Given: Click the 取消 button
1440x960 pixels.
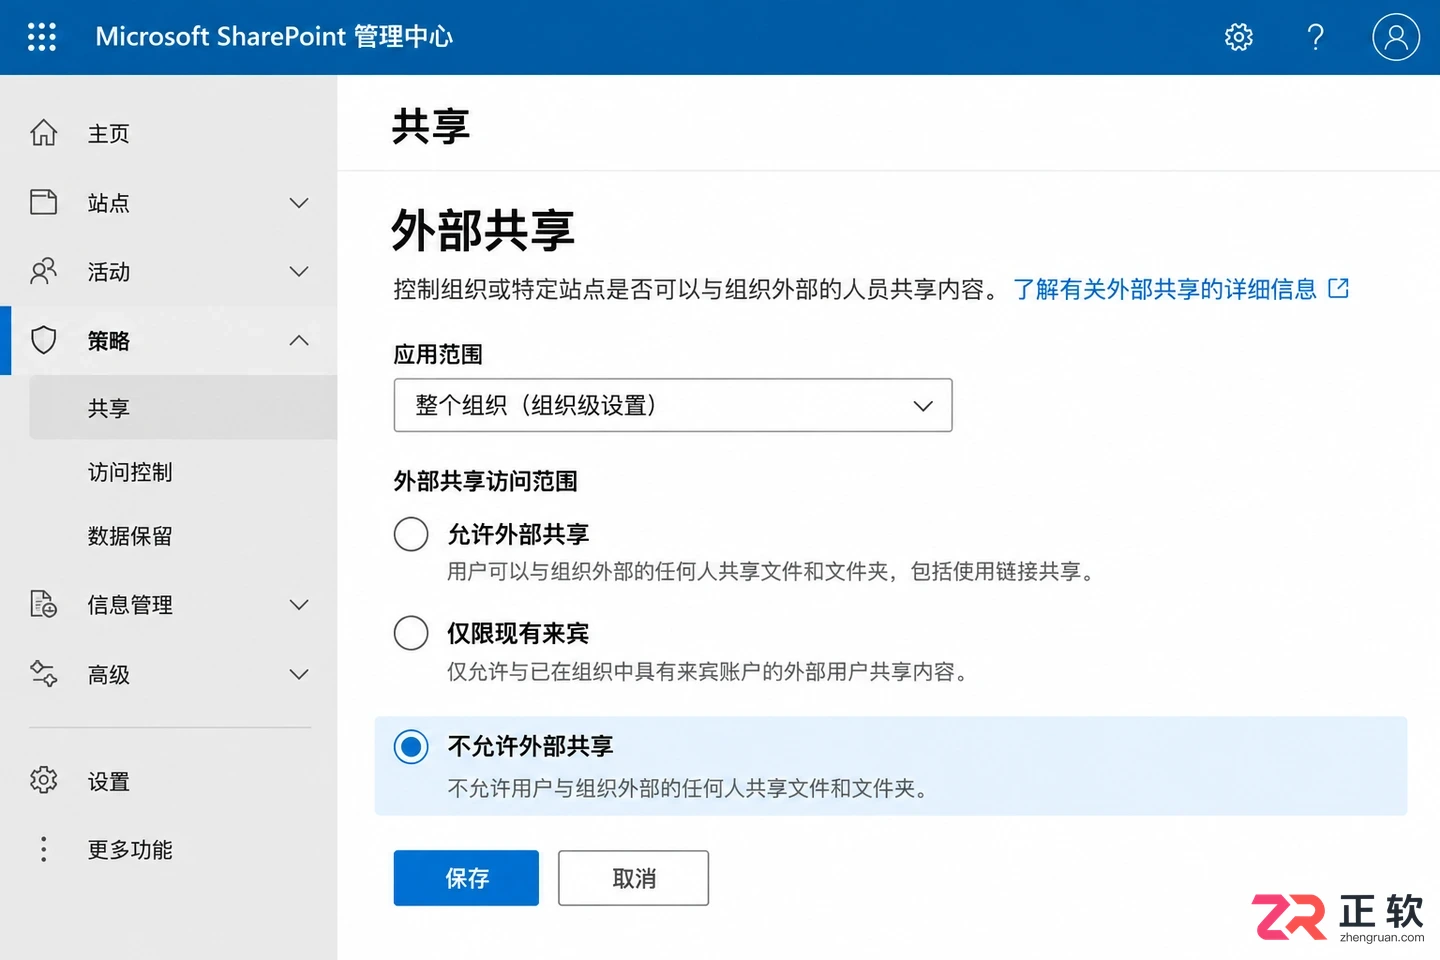Looking at the screenshot, I should pyautogui.click(x=634, y=878).
